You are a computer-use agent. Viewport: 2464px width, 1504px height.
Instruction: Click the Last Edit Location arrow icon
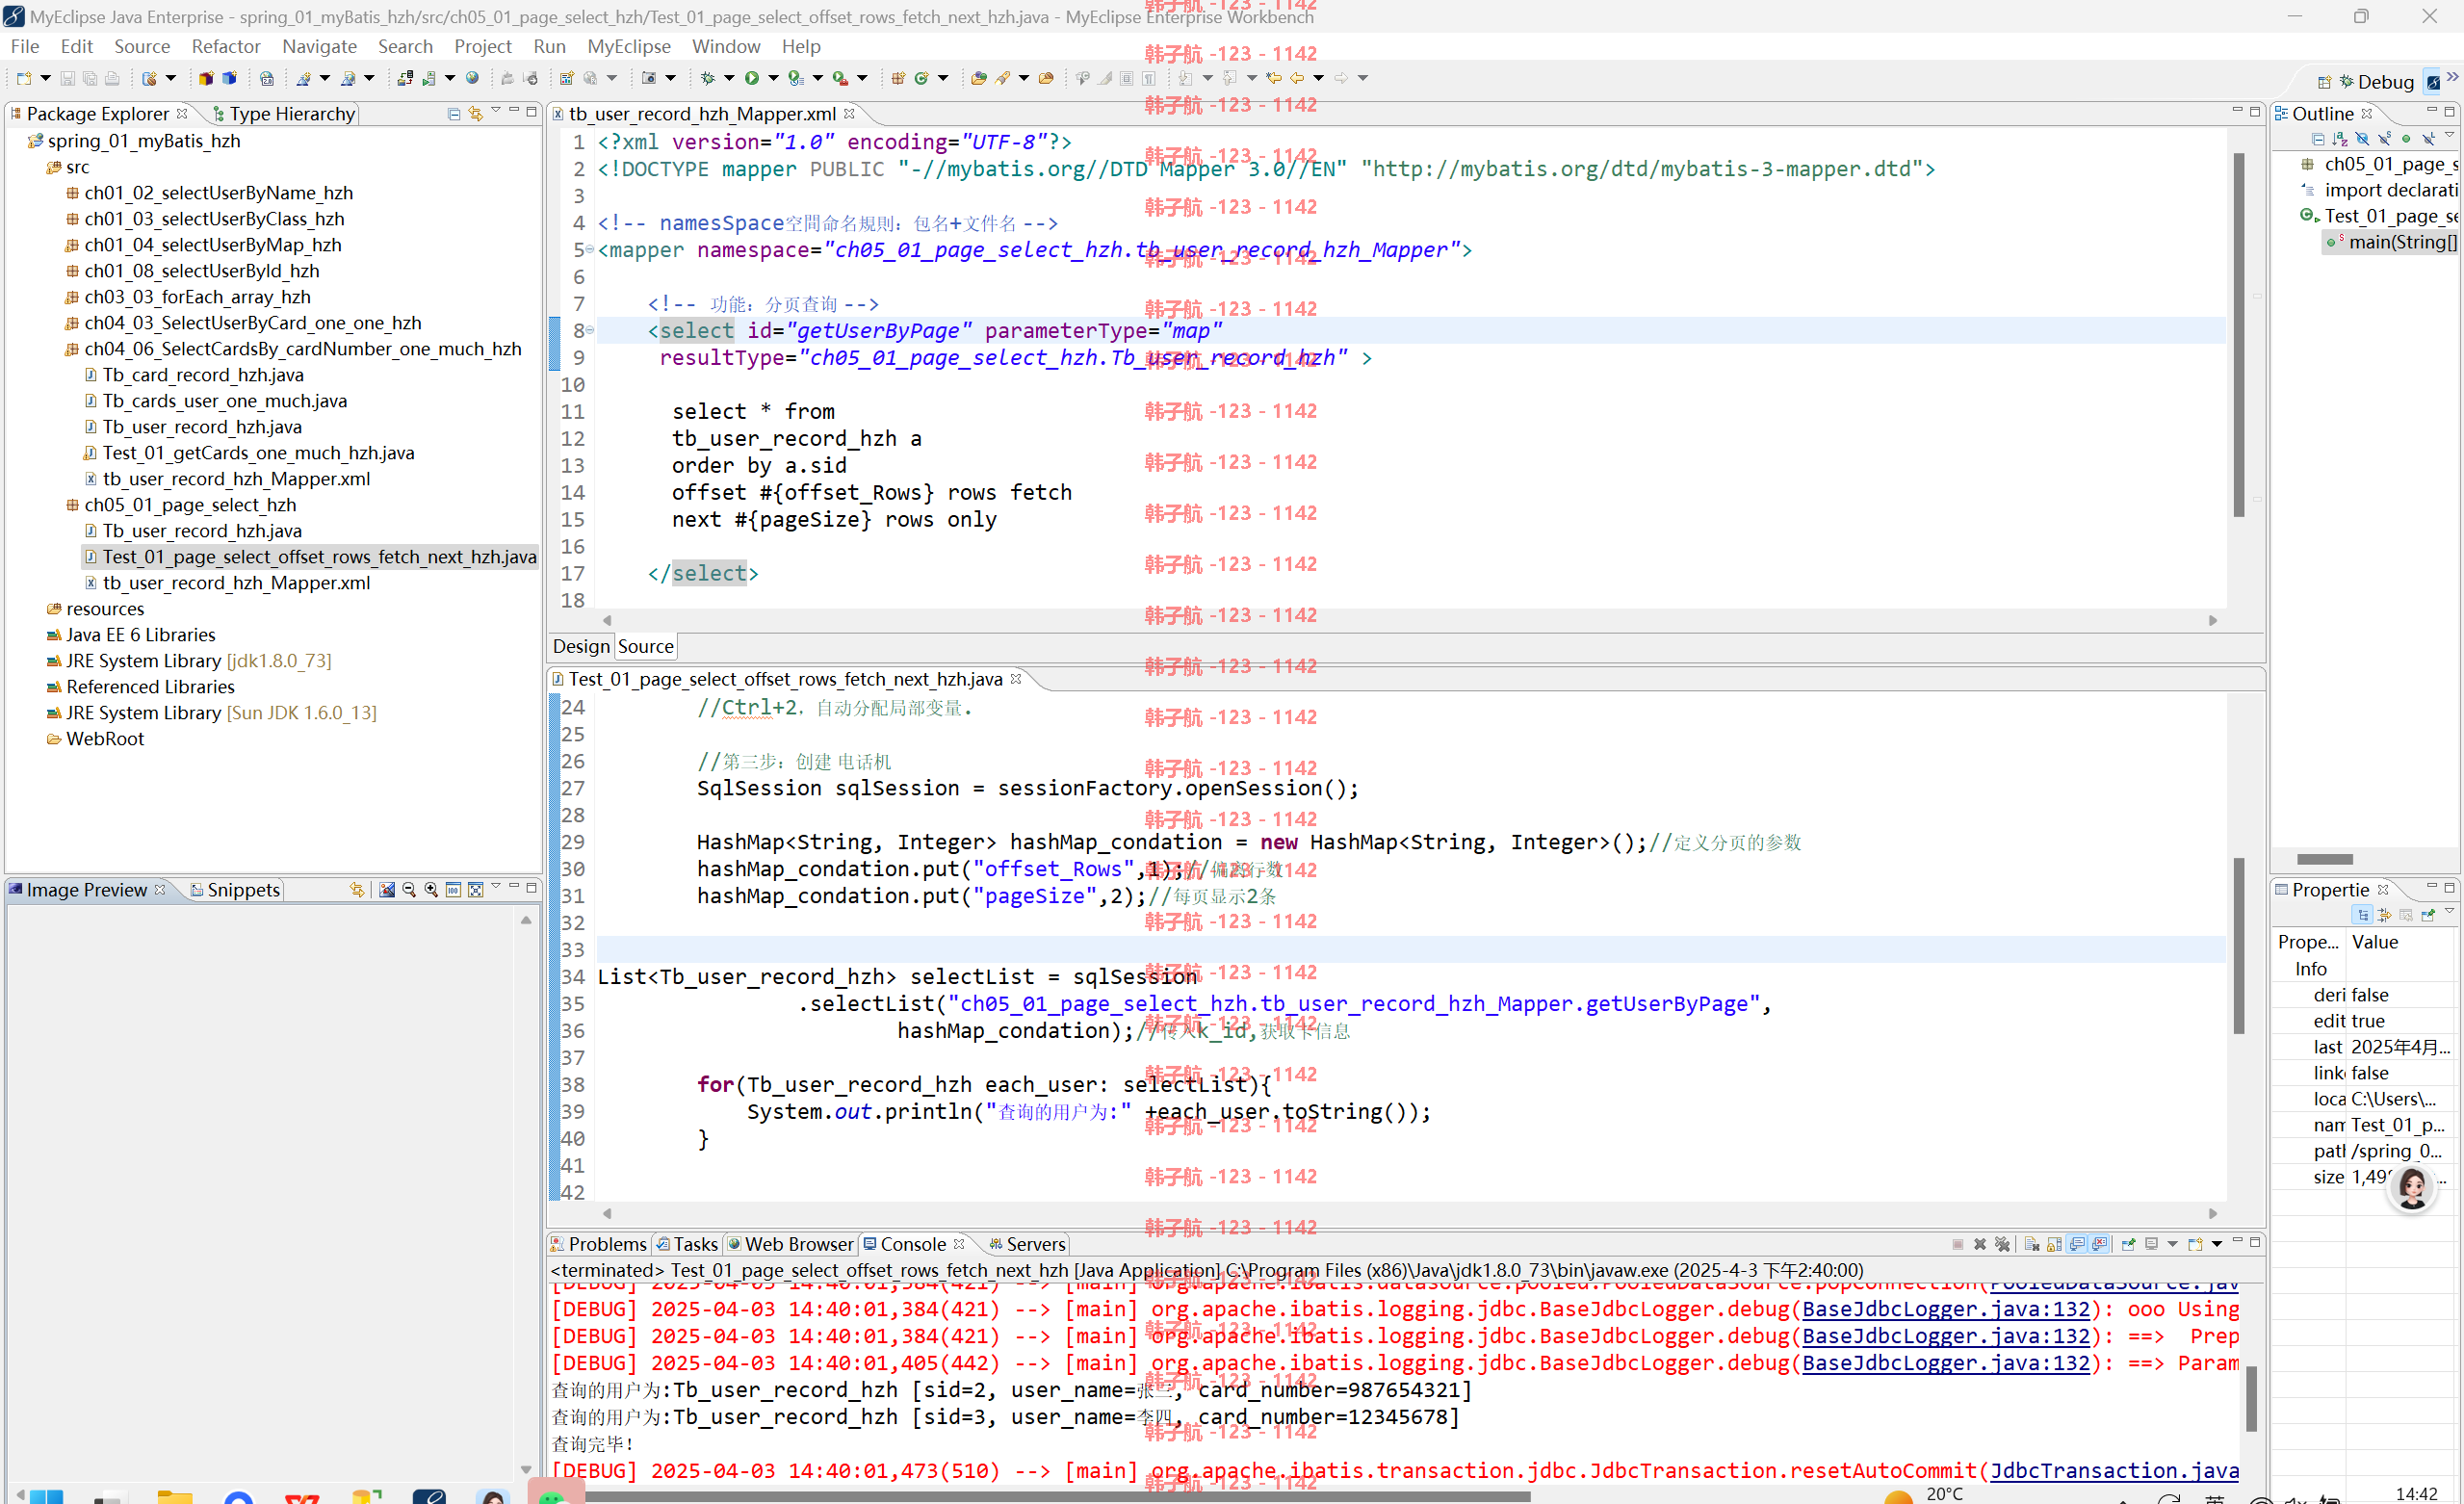click(x=1274, y=78)
